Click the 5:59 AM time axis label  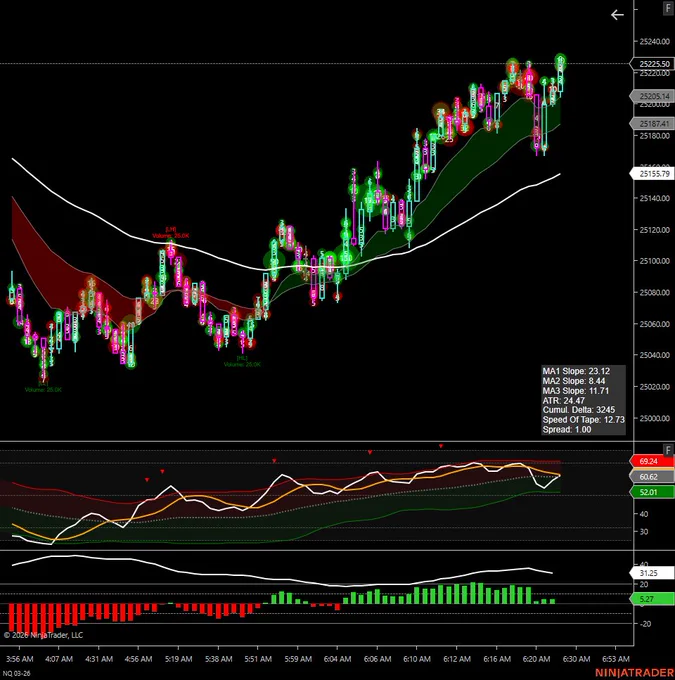[x=298, y=659]
